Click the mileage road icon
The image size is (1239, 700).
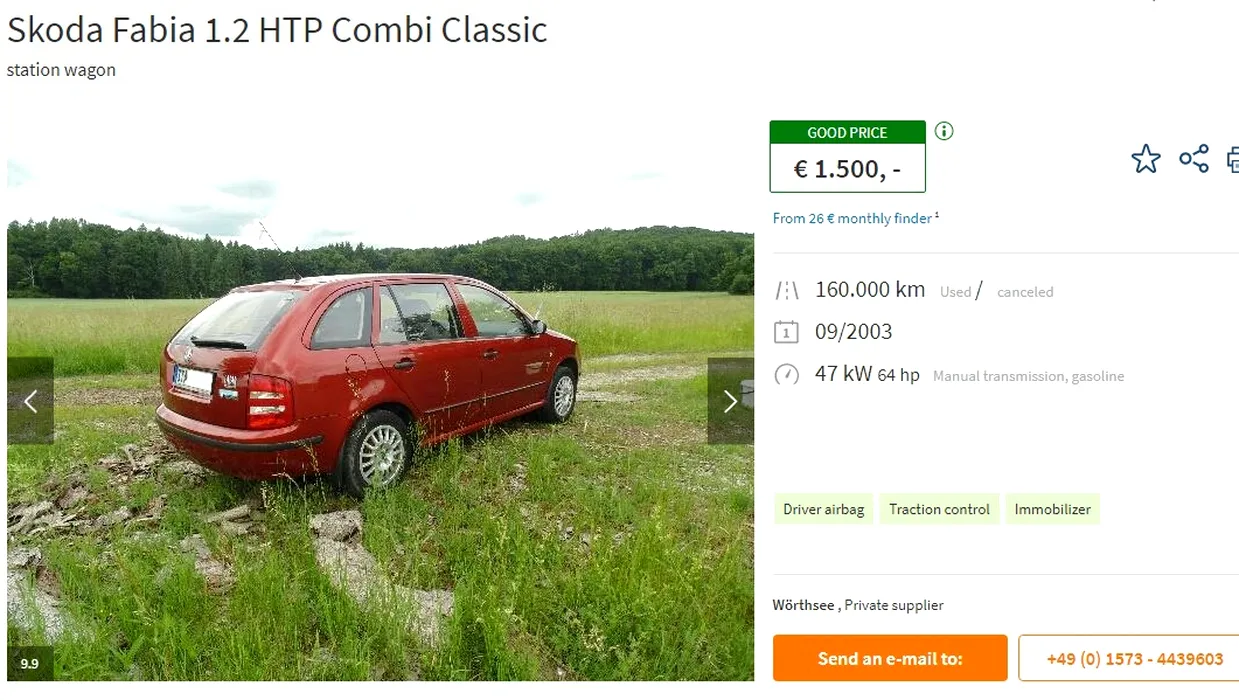click(x=787, y=291)
